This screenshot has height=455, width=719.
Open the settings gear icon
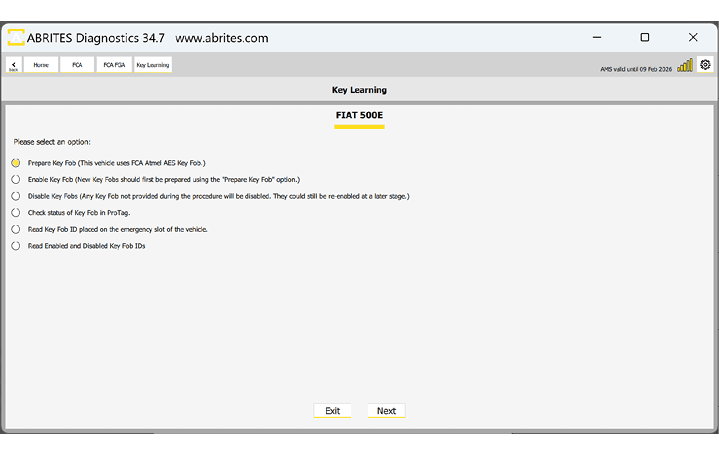pos(705,65)
